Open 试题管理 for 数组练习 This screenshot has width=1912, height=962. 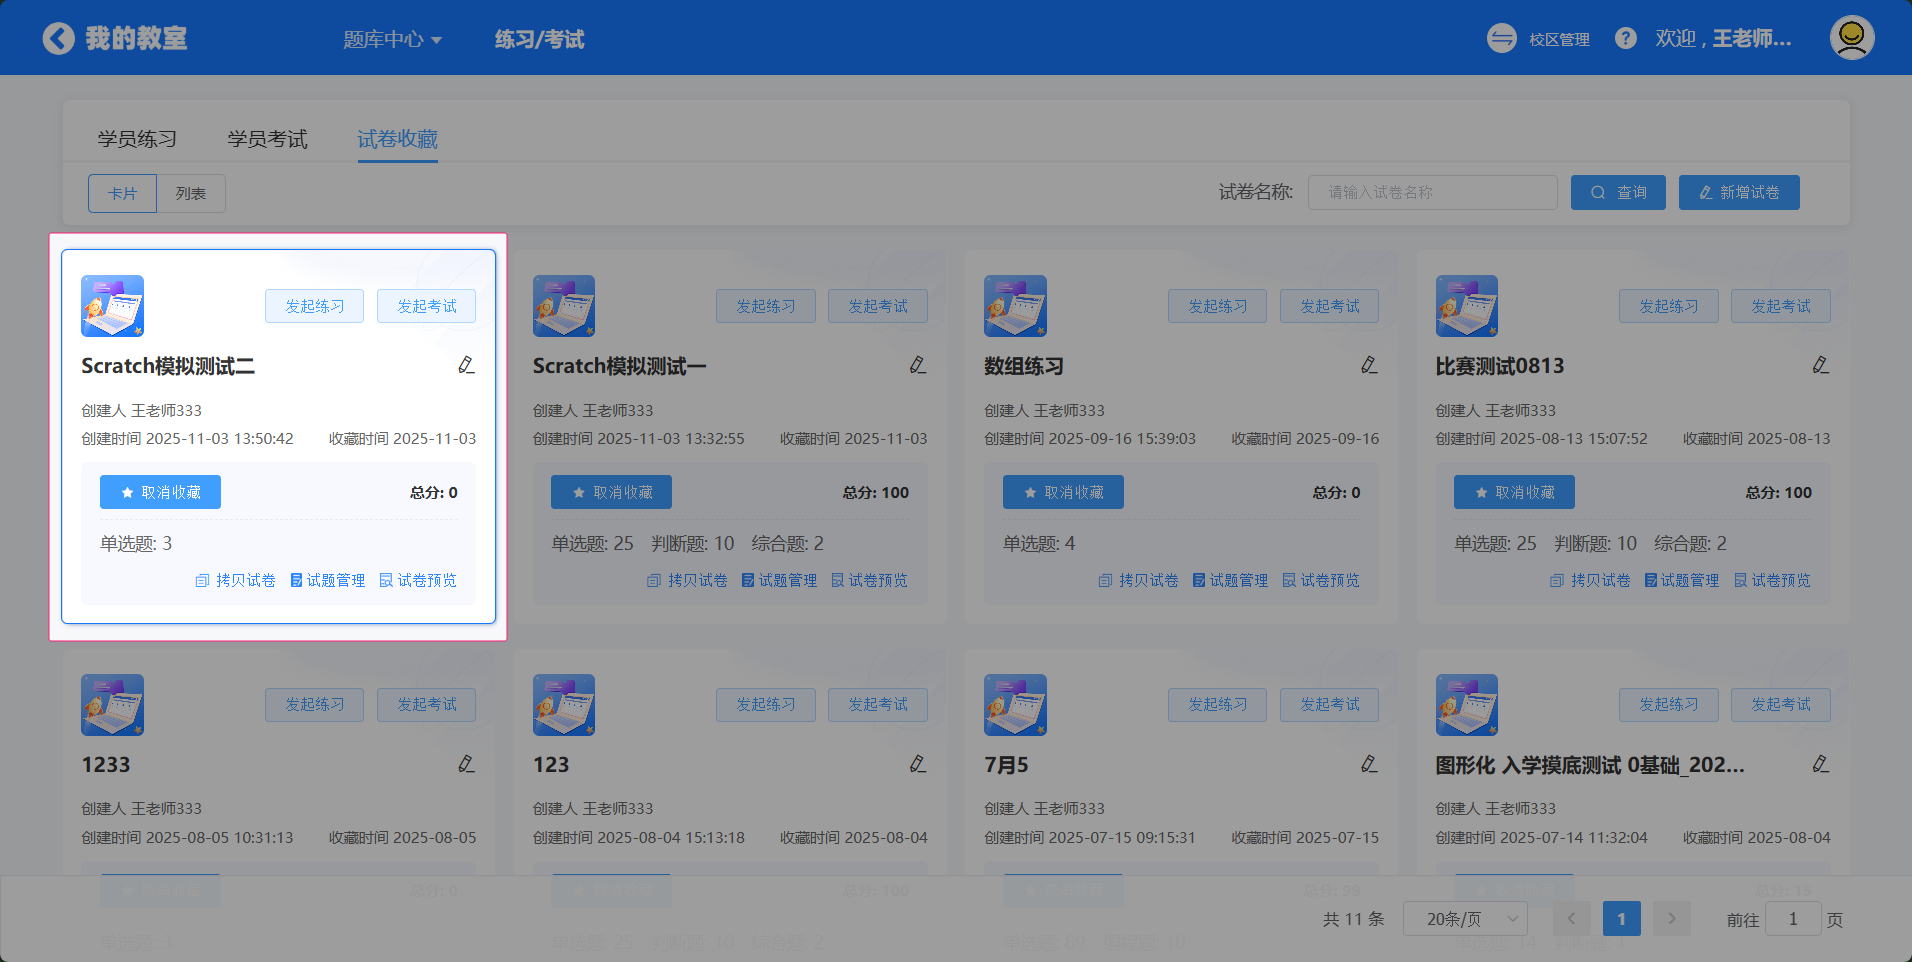[x=1230, y=580]
